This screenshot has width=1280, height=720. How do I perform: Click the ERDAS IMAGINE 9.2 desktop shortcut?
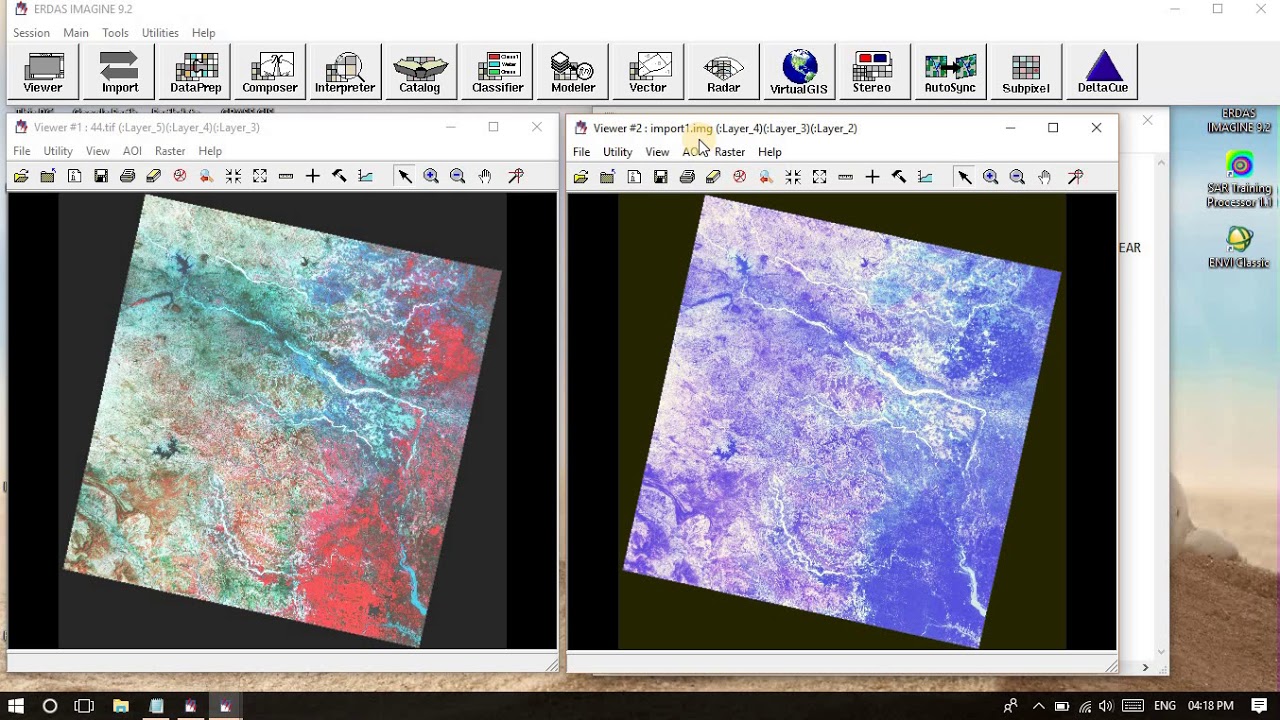click(1239, 120)
